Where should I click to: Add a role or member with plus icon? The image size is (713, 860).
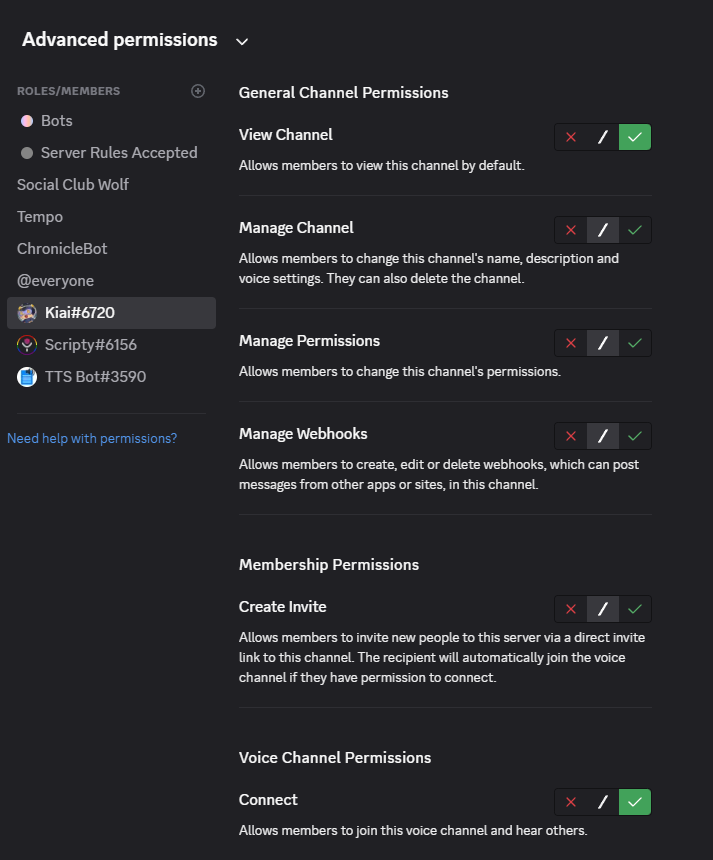tap(198, 91)
